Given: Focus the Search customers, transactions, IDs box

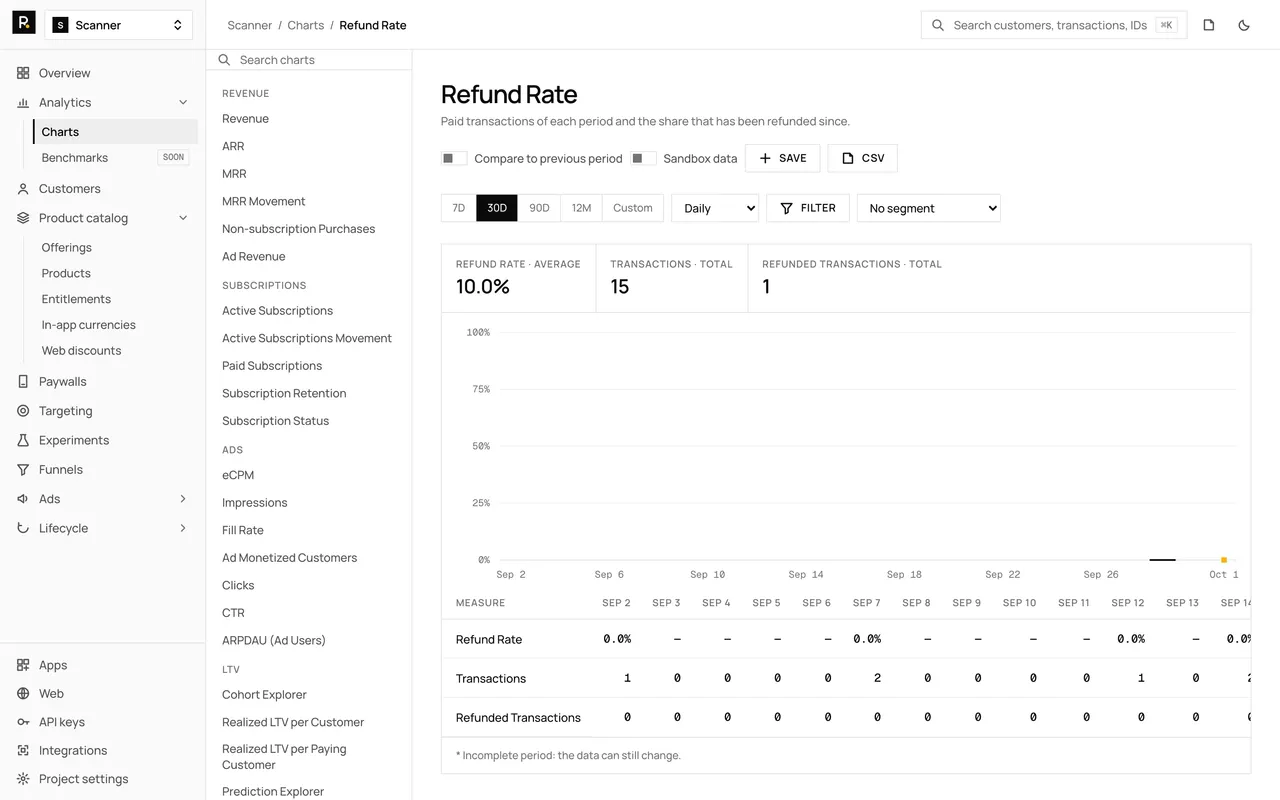Looking at the screenshot, I should [x=1054, y=25].
